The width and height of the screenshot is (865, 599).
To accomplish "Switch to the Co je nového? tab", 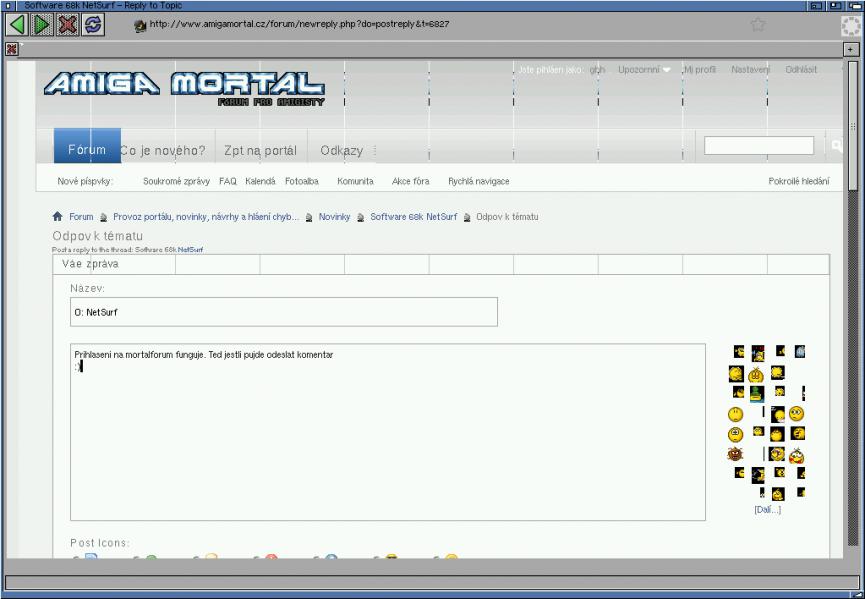I will [163, 151].
